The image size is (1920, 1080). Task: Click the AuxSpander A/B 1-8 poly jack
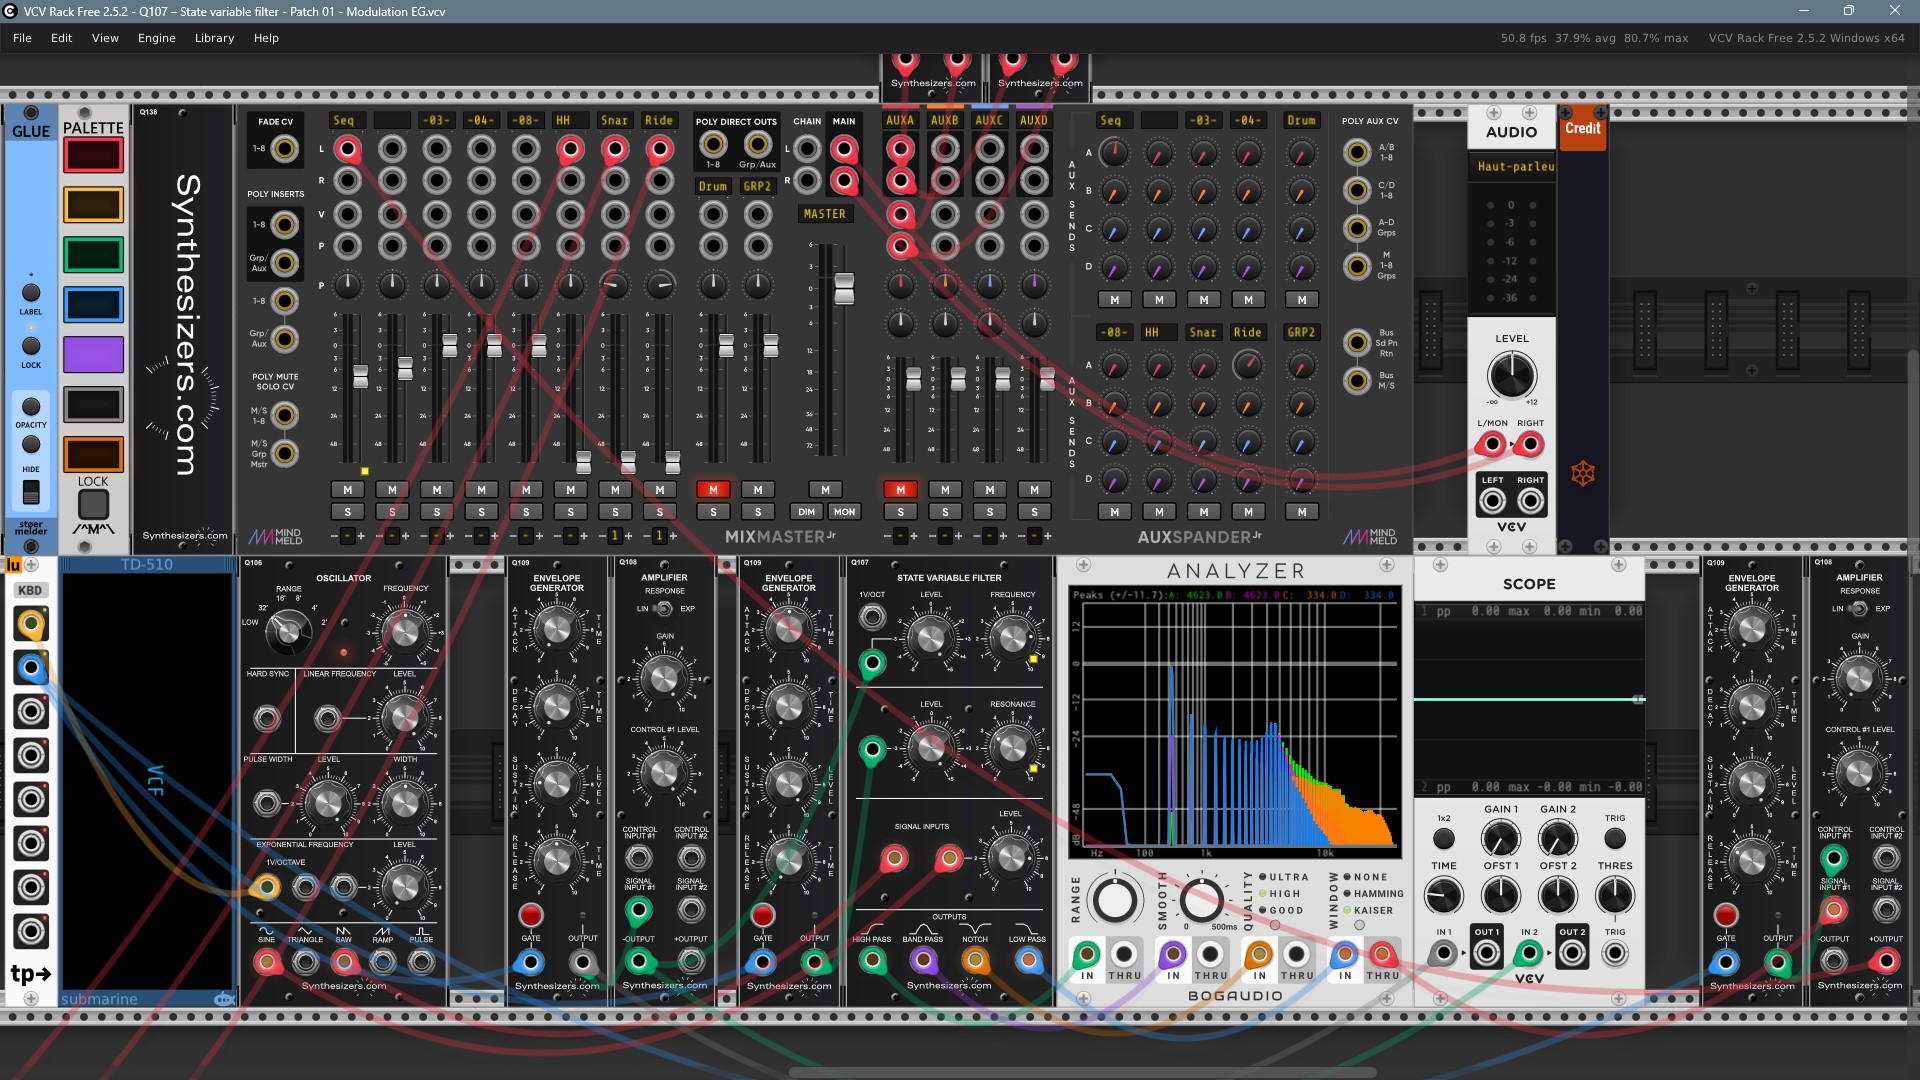click(1357, 152)
